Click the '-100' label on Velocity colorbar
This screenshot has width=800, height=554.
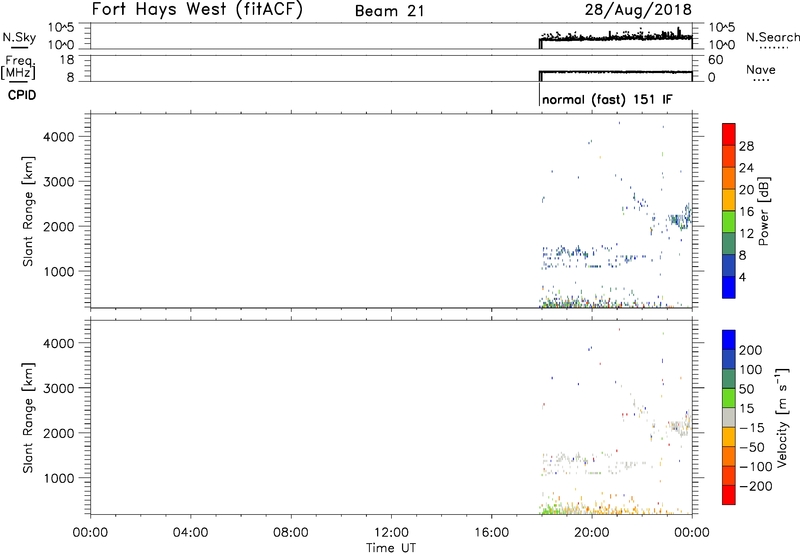755,467
